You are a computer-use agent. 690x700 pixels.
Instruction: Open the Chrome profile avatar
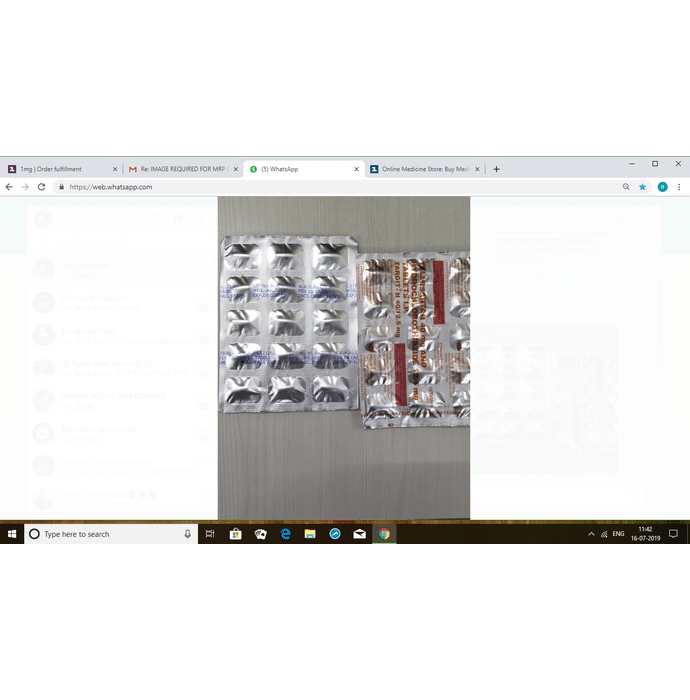tap(662, 187)
